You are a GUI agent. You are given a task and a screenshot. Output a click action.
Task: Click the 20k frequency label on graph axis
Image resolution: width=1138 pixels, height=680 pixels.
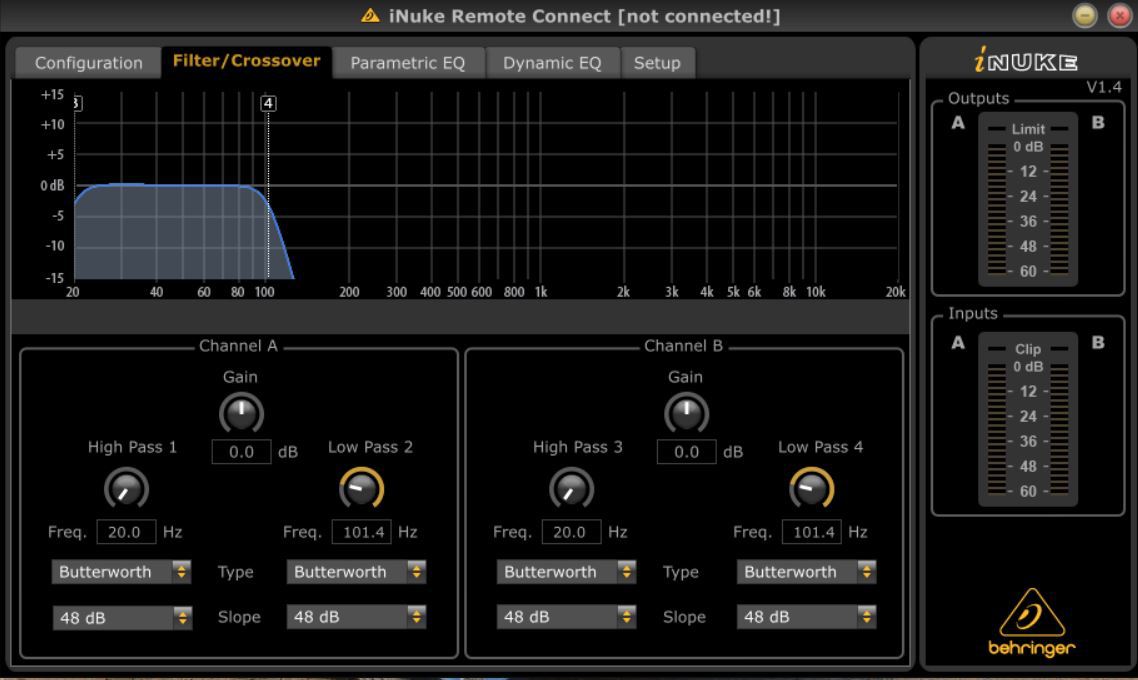(x=895, y=292)
